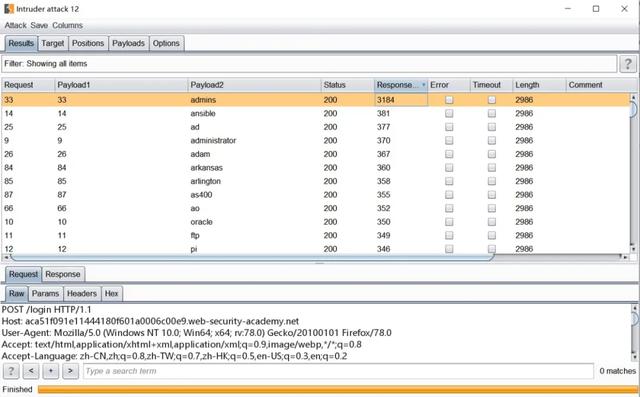Select the ao payload row
Viewport: 640px width, 397px height.
coord(316,208)
